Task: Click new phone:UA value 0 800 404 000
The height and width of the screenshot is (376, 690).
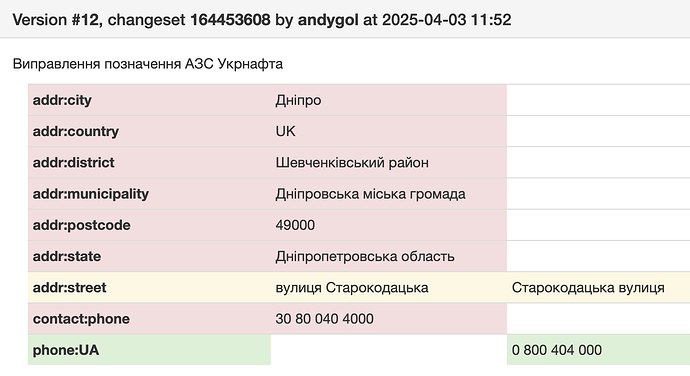Action: click(x=557, y=350)
